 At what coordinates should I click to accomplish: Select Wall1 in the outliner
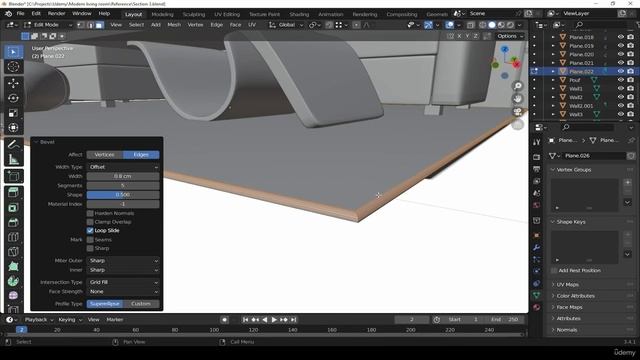pos(576,89)
